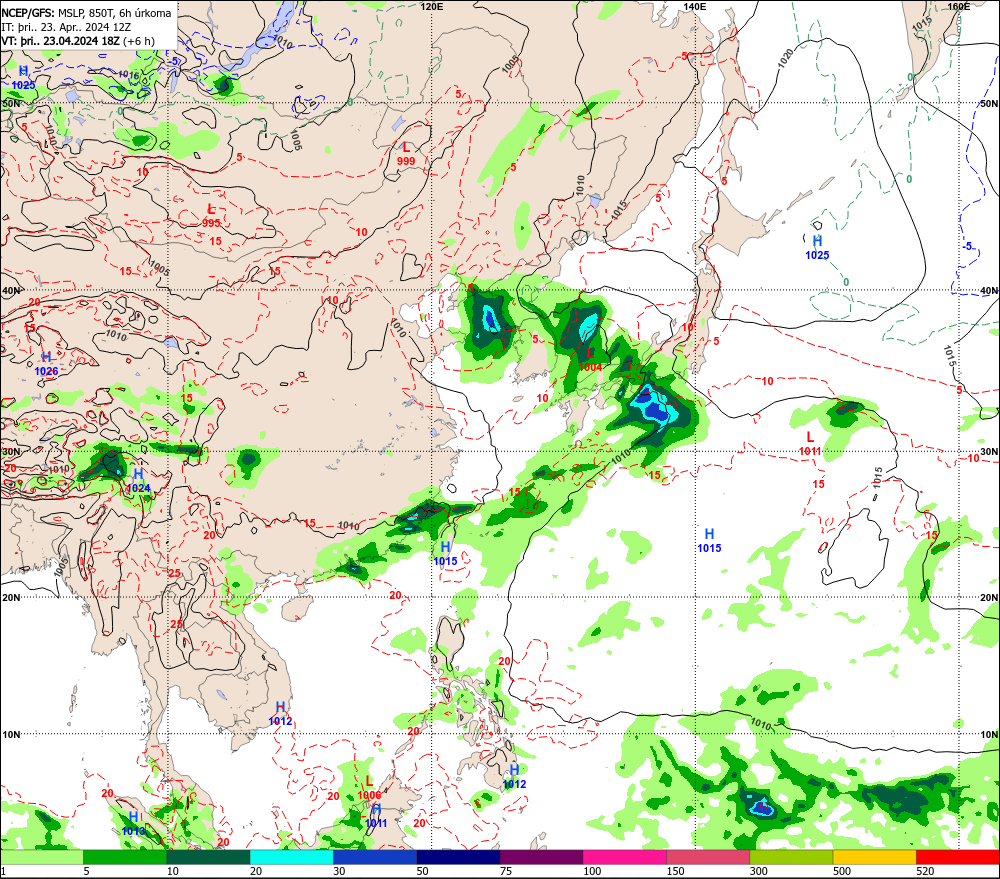Viewport: 1000px width, 879px height.
Task: Select the red 520+ legend swatch
Action: pyautogui.click(x=957, y=857)
